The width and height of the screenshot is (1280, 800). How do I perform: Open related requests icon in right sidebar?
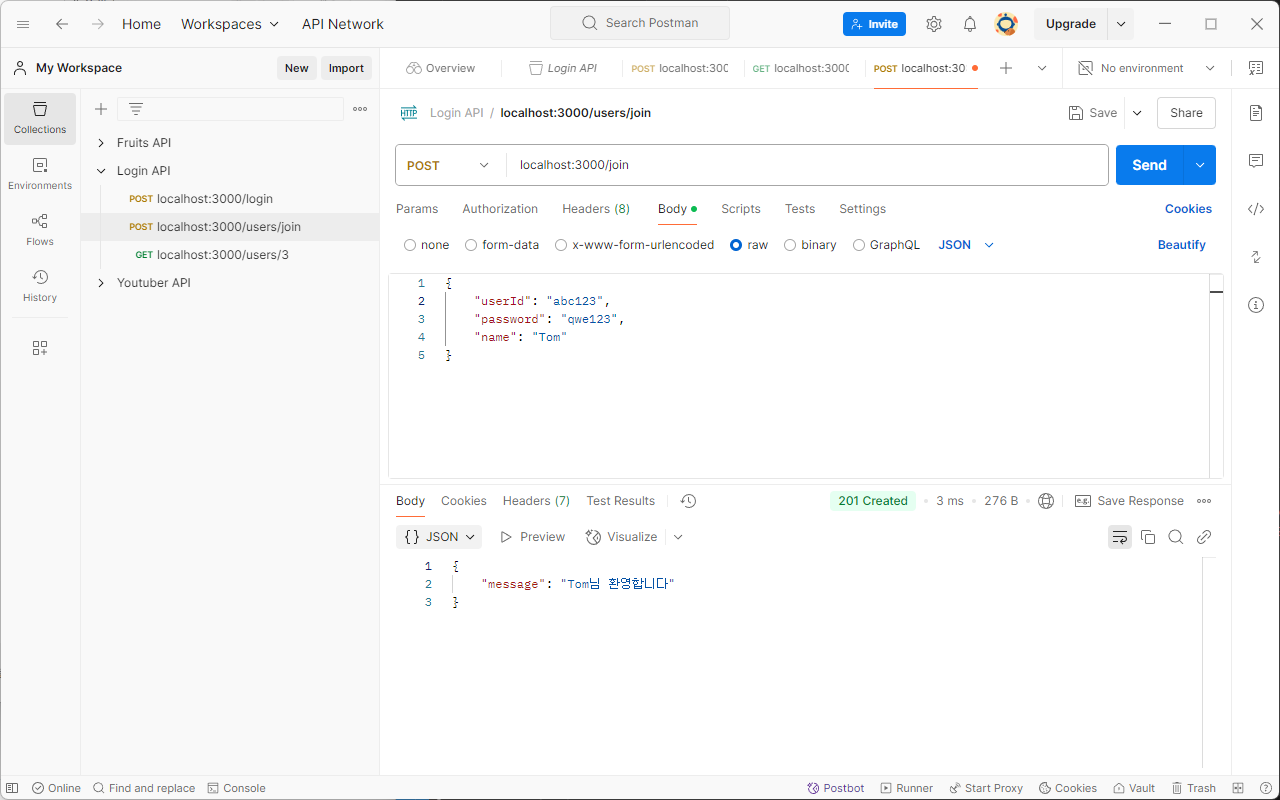(x=1256, y=257)
